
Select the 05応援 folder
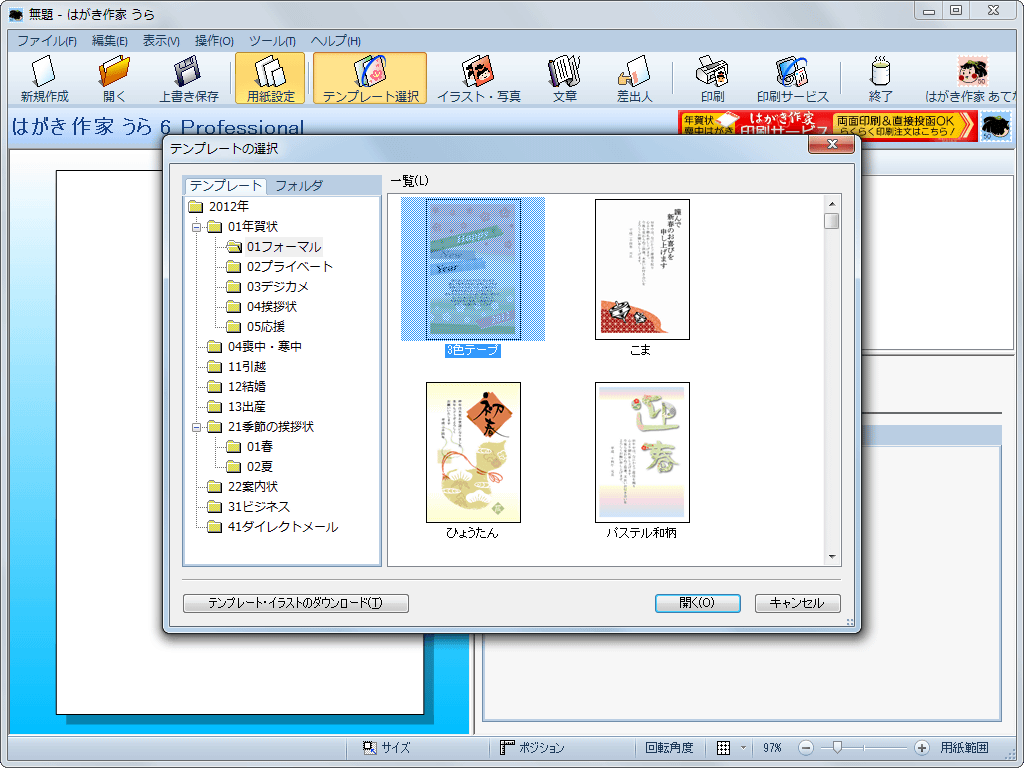pyautogui.click(x=255, y=327)
